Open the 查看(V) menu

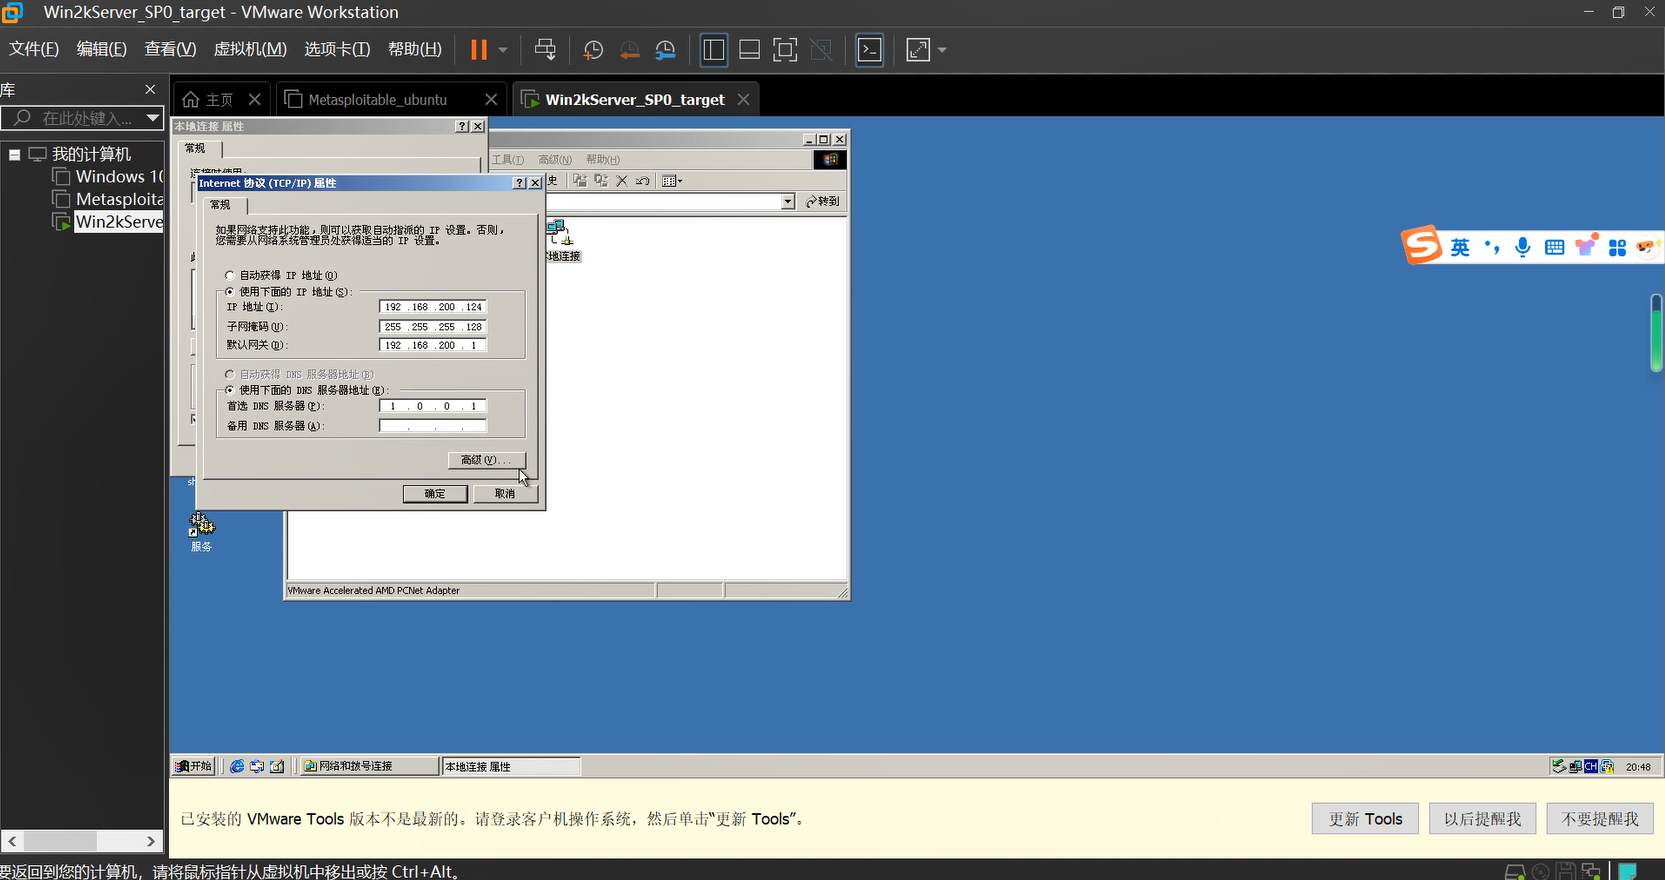click(170, 49)
